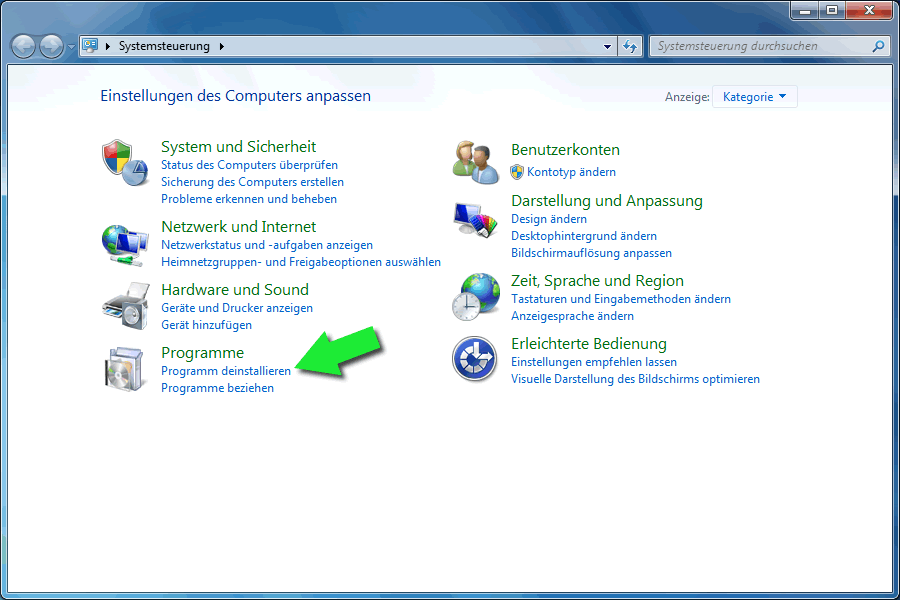Click Status des Computers überprüfen

point(249,165)
